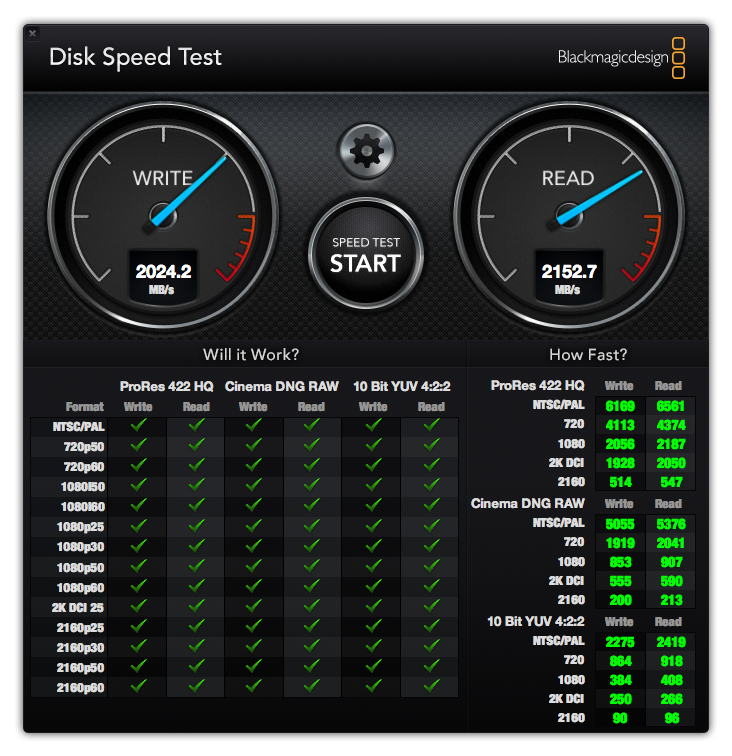Image resolution: width=732 pixels, height=756 pixels.
Task: Click the ProRes 422 HQ Write checkmark for NTSC/PAL
Action: tap(138, 425)
